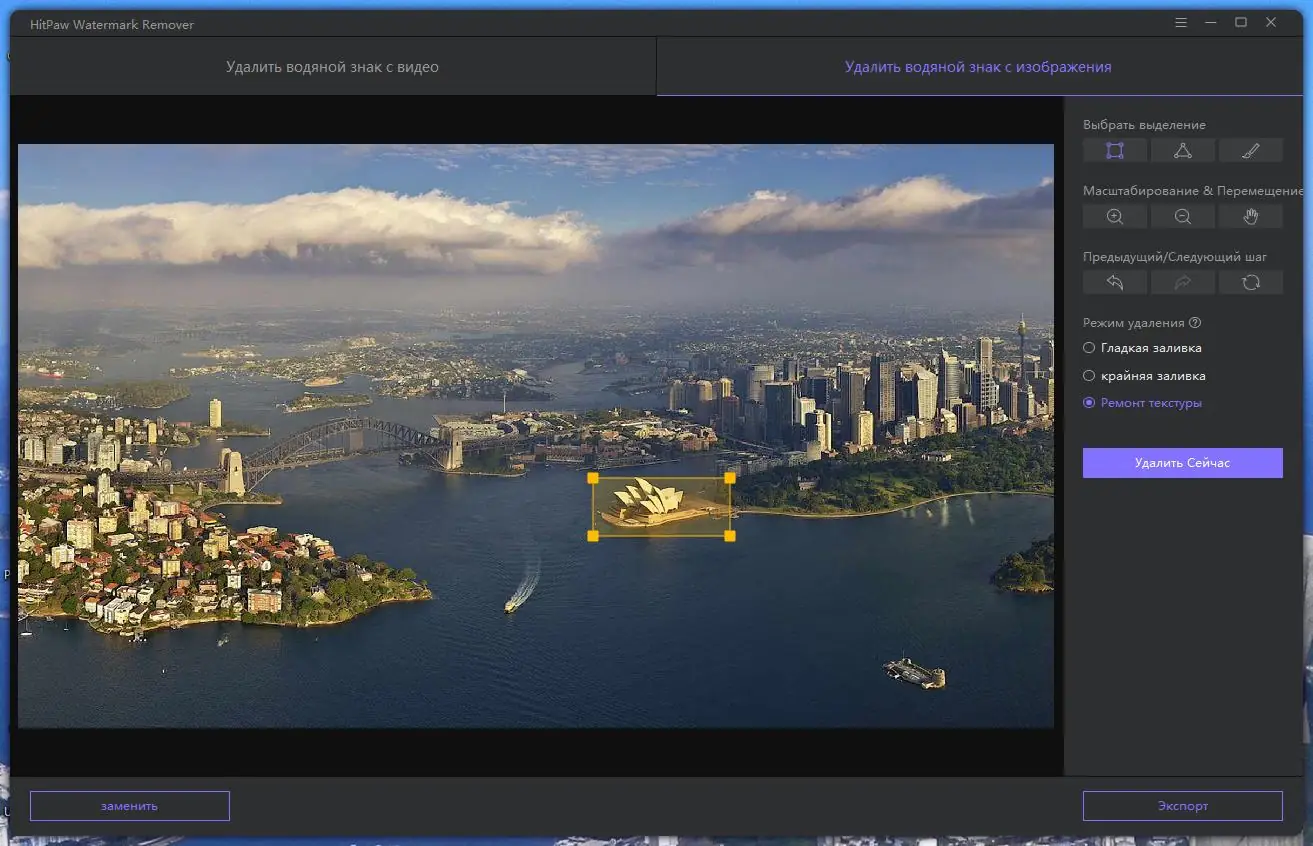This screenshot has width=1313, height=846.
Task: Switch to Удалить водяной знак с изображения tab
Action: click(978, 67)
